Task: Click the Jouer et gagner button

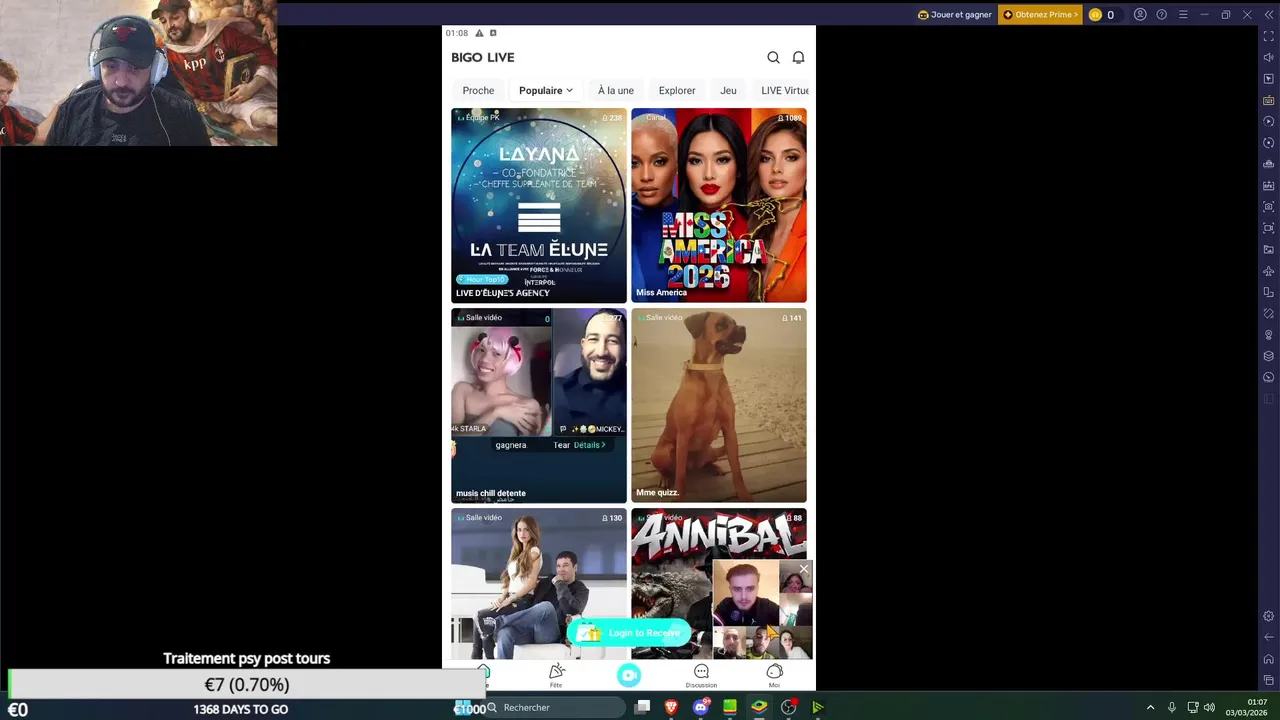Action: point(955,15)
